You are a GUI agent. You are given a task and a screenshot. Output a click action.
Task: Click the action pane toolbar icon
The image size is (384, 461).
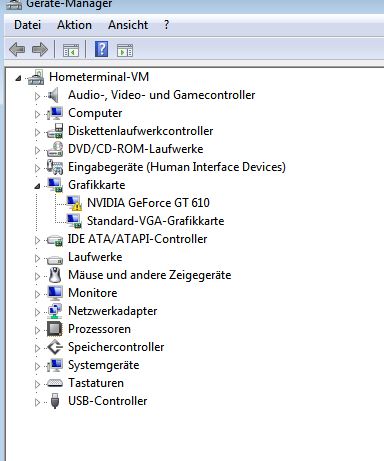point(125,50)
